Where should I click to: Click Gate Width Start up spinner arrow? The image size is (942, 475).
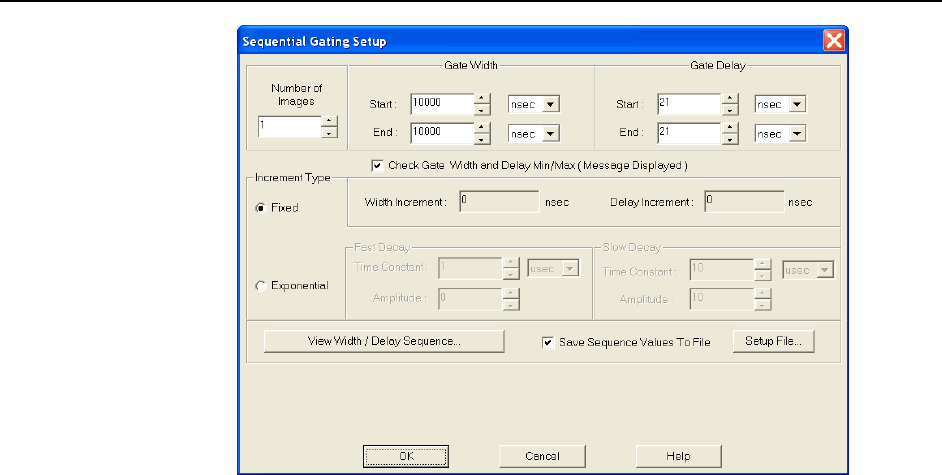tap(482, 99)
